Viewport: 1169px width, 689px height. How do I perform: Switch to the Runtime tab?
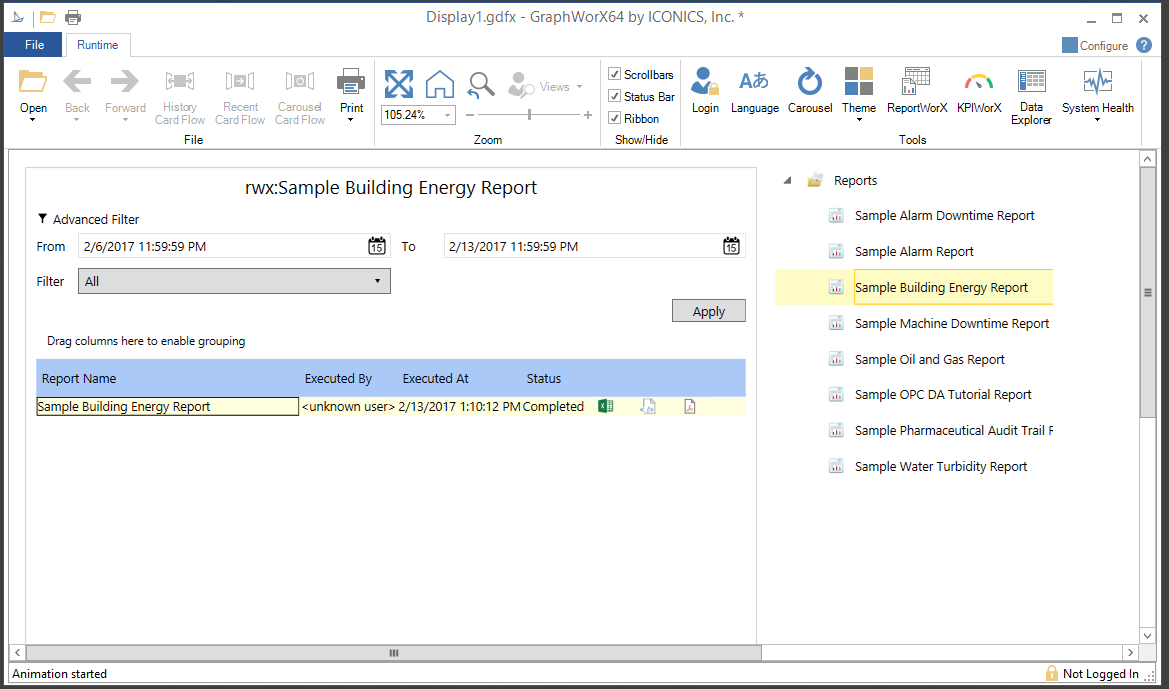pos(97,45)
